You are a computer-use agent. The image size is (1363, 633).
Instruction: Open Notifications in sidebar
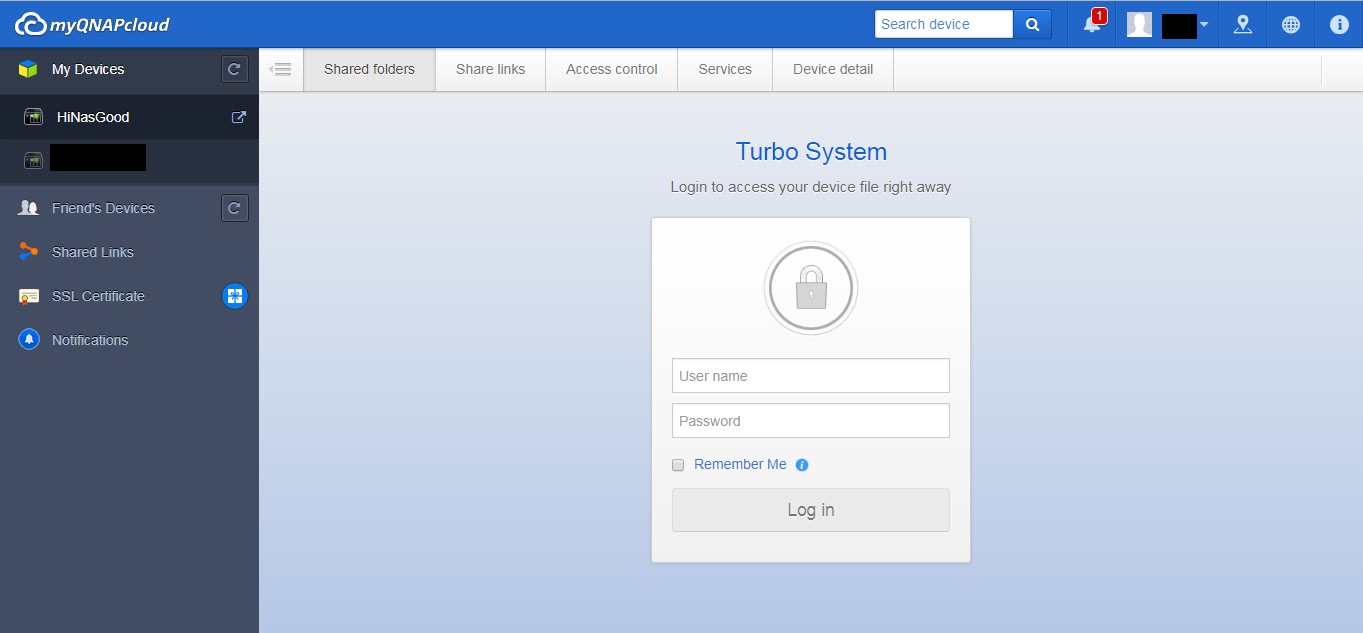pyautogui.click(x=90, y=340)
